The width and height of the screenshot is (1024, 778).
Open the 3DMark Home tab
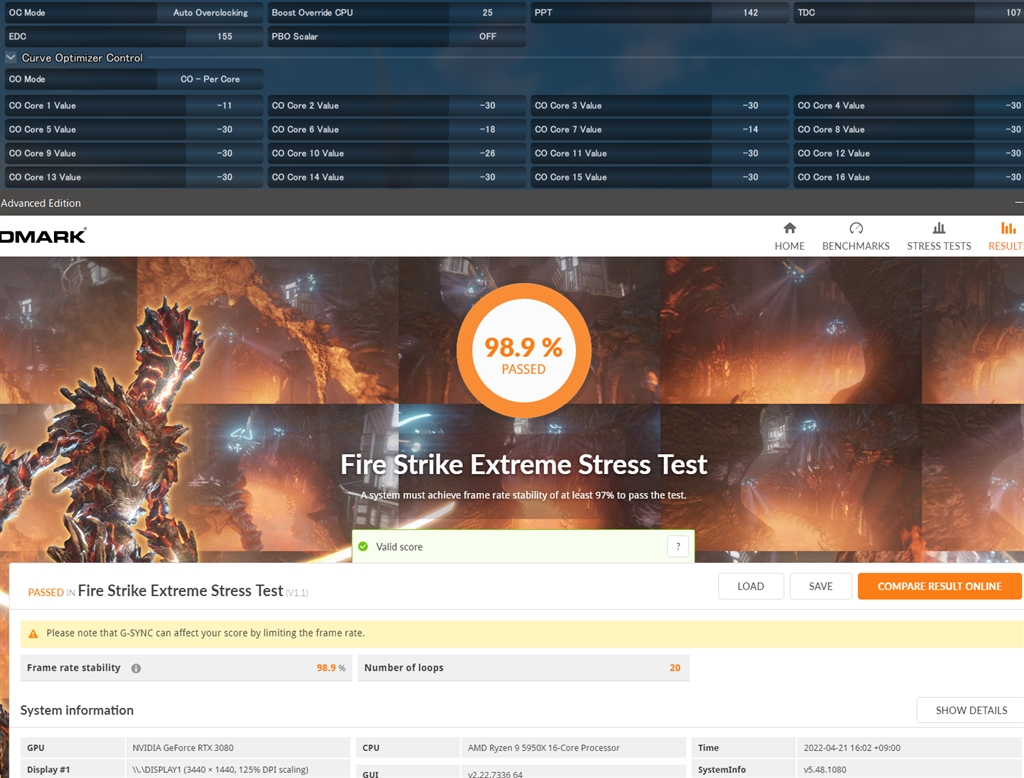[x=790, y=236]
